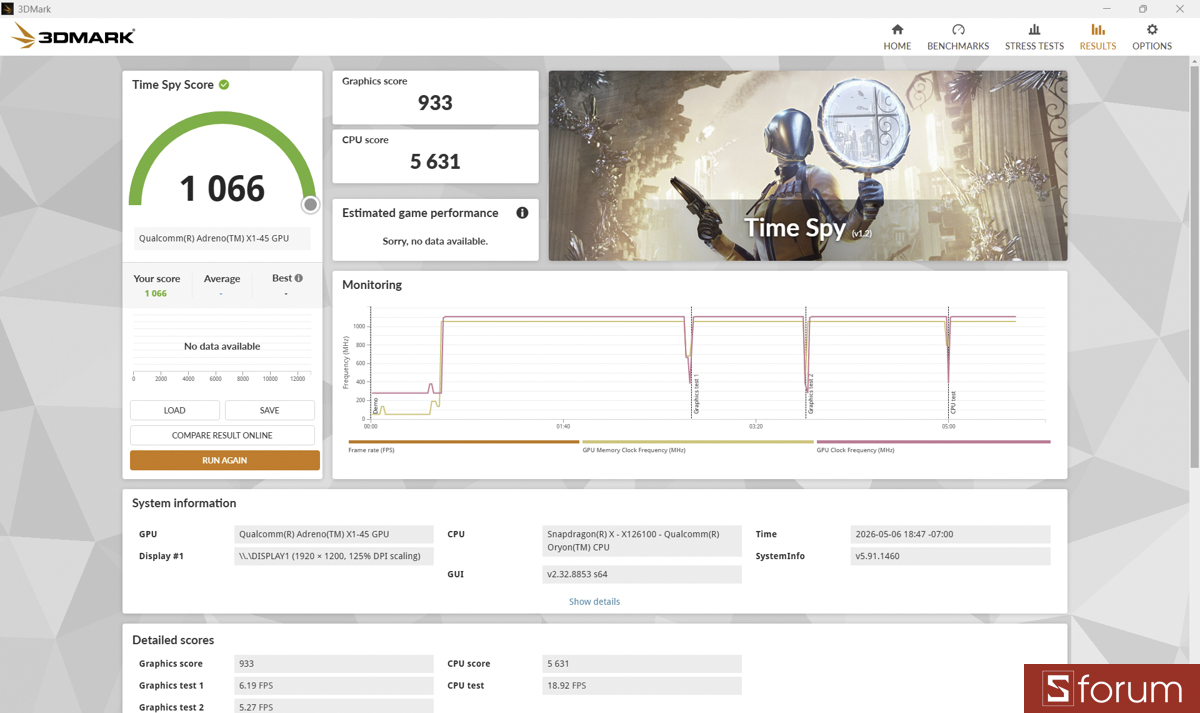1200x713 pixels.
Task: Select the RESULTS tab
Action: point(1098,37)
